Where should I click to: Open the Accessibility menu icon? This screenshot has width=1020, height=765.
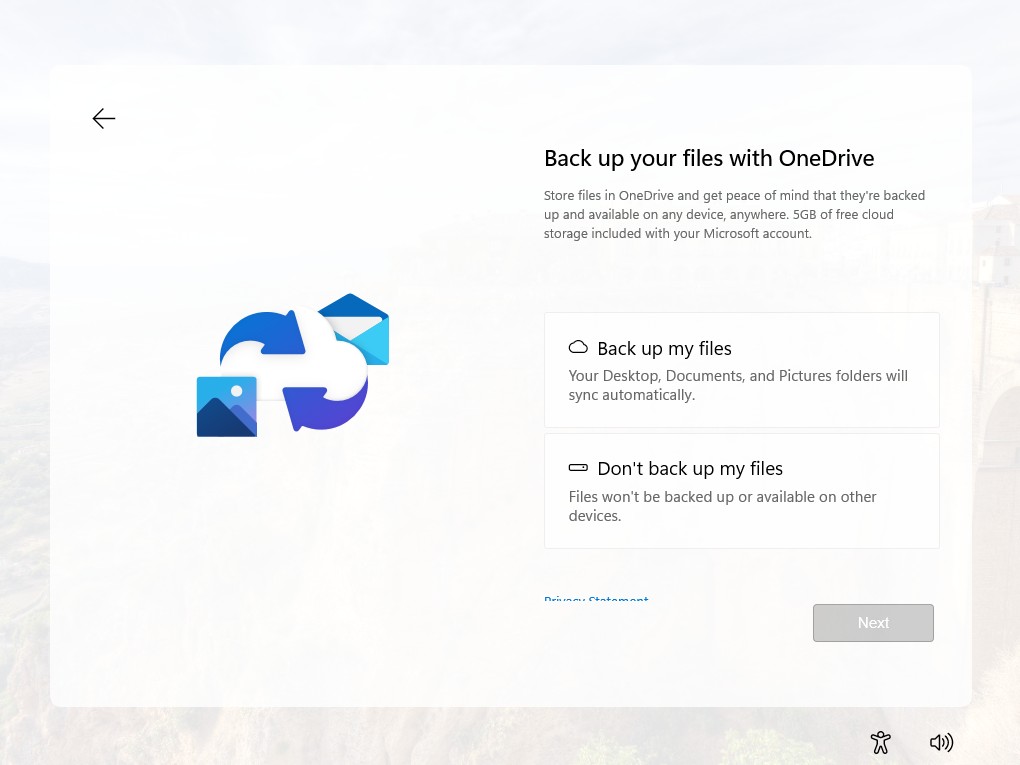click(x=880, y=742)
